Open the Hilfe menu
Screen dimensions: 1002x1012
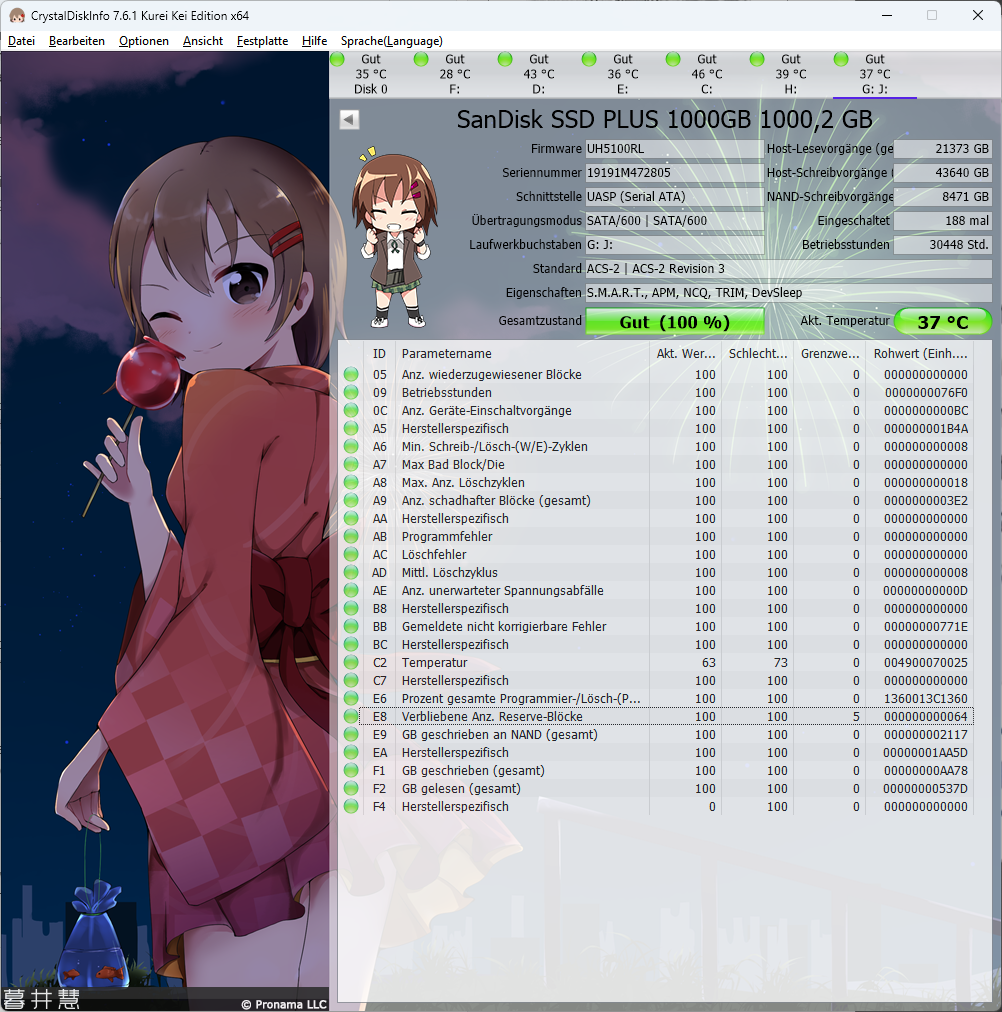[314, 41]
